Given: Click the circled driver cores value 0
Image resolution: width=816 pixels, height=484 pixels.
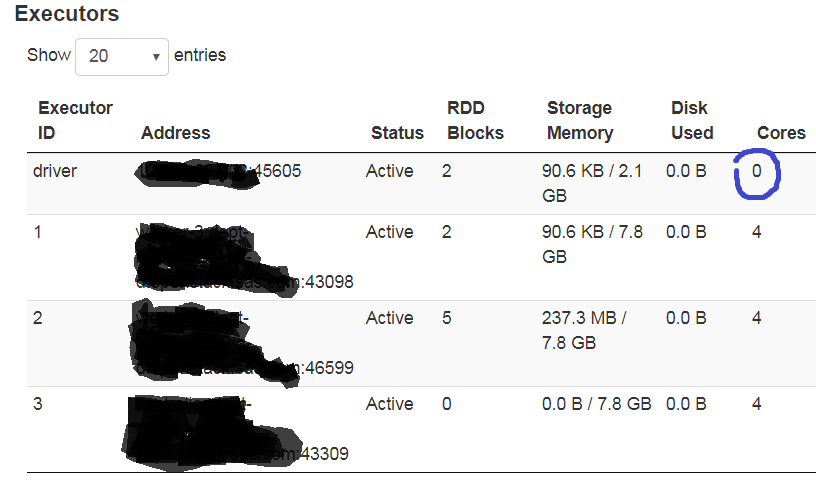Looking at the screenshot, I should click(x=757, y=172).
